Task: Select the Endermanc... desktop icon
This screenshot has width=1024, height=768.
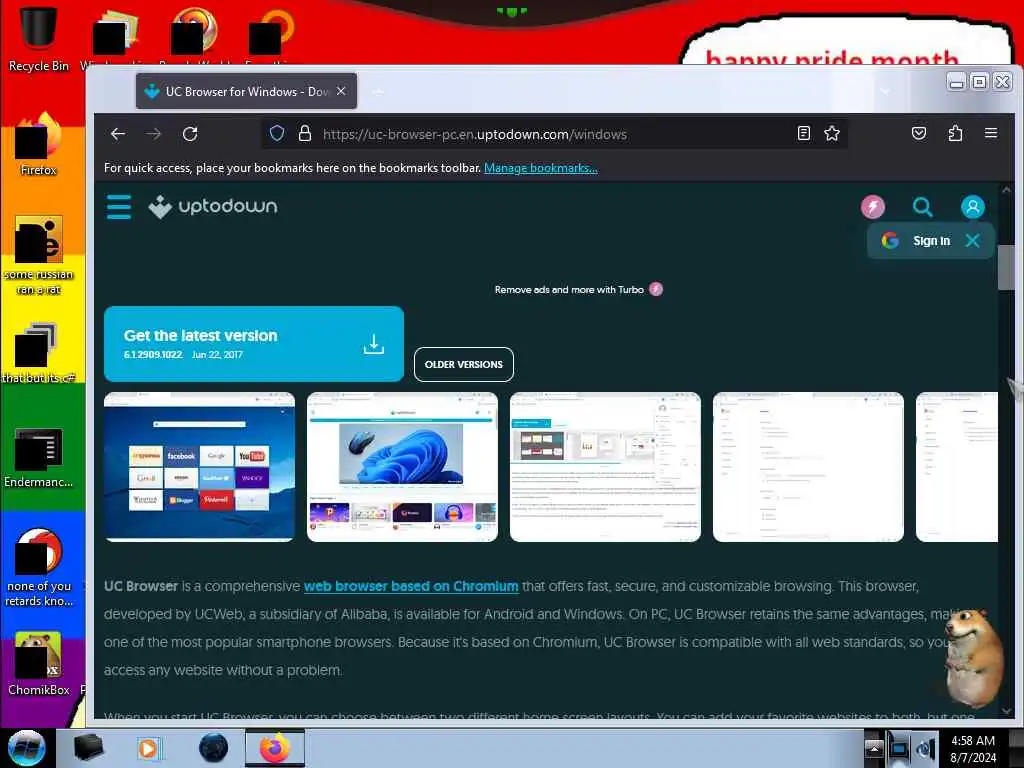Action: [39, 458]
